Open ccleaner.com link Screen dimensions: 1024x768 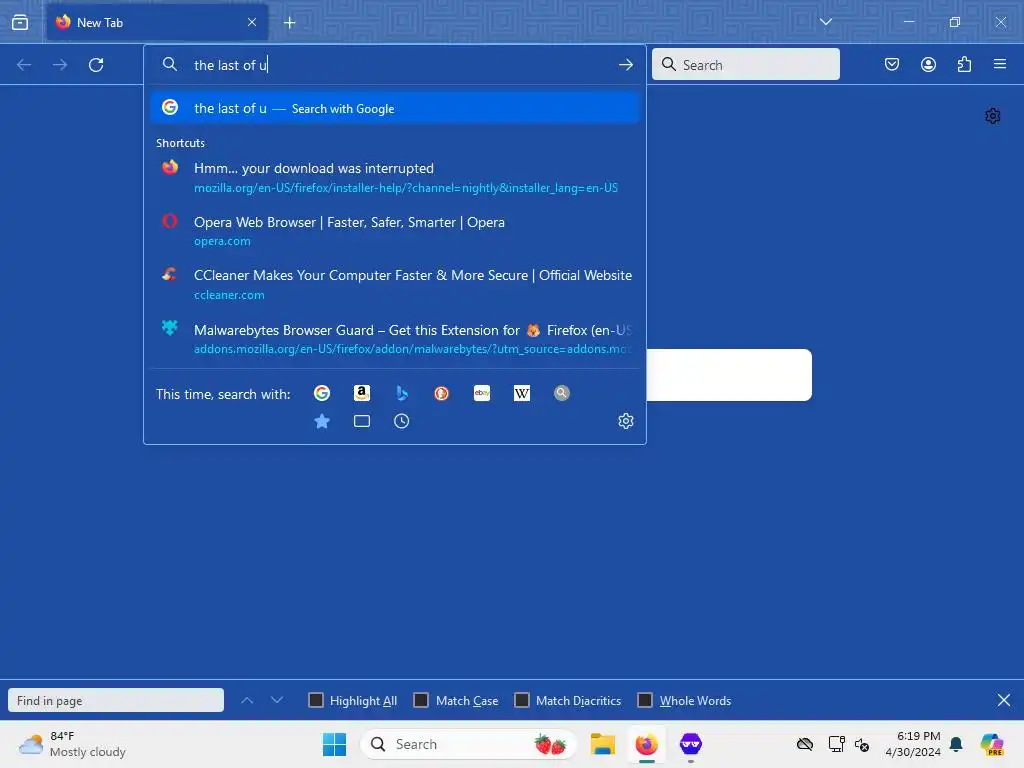click(229, 295)
